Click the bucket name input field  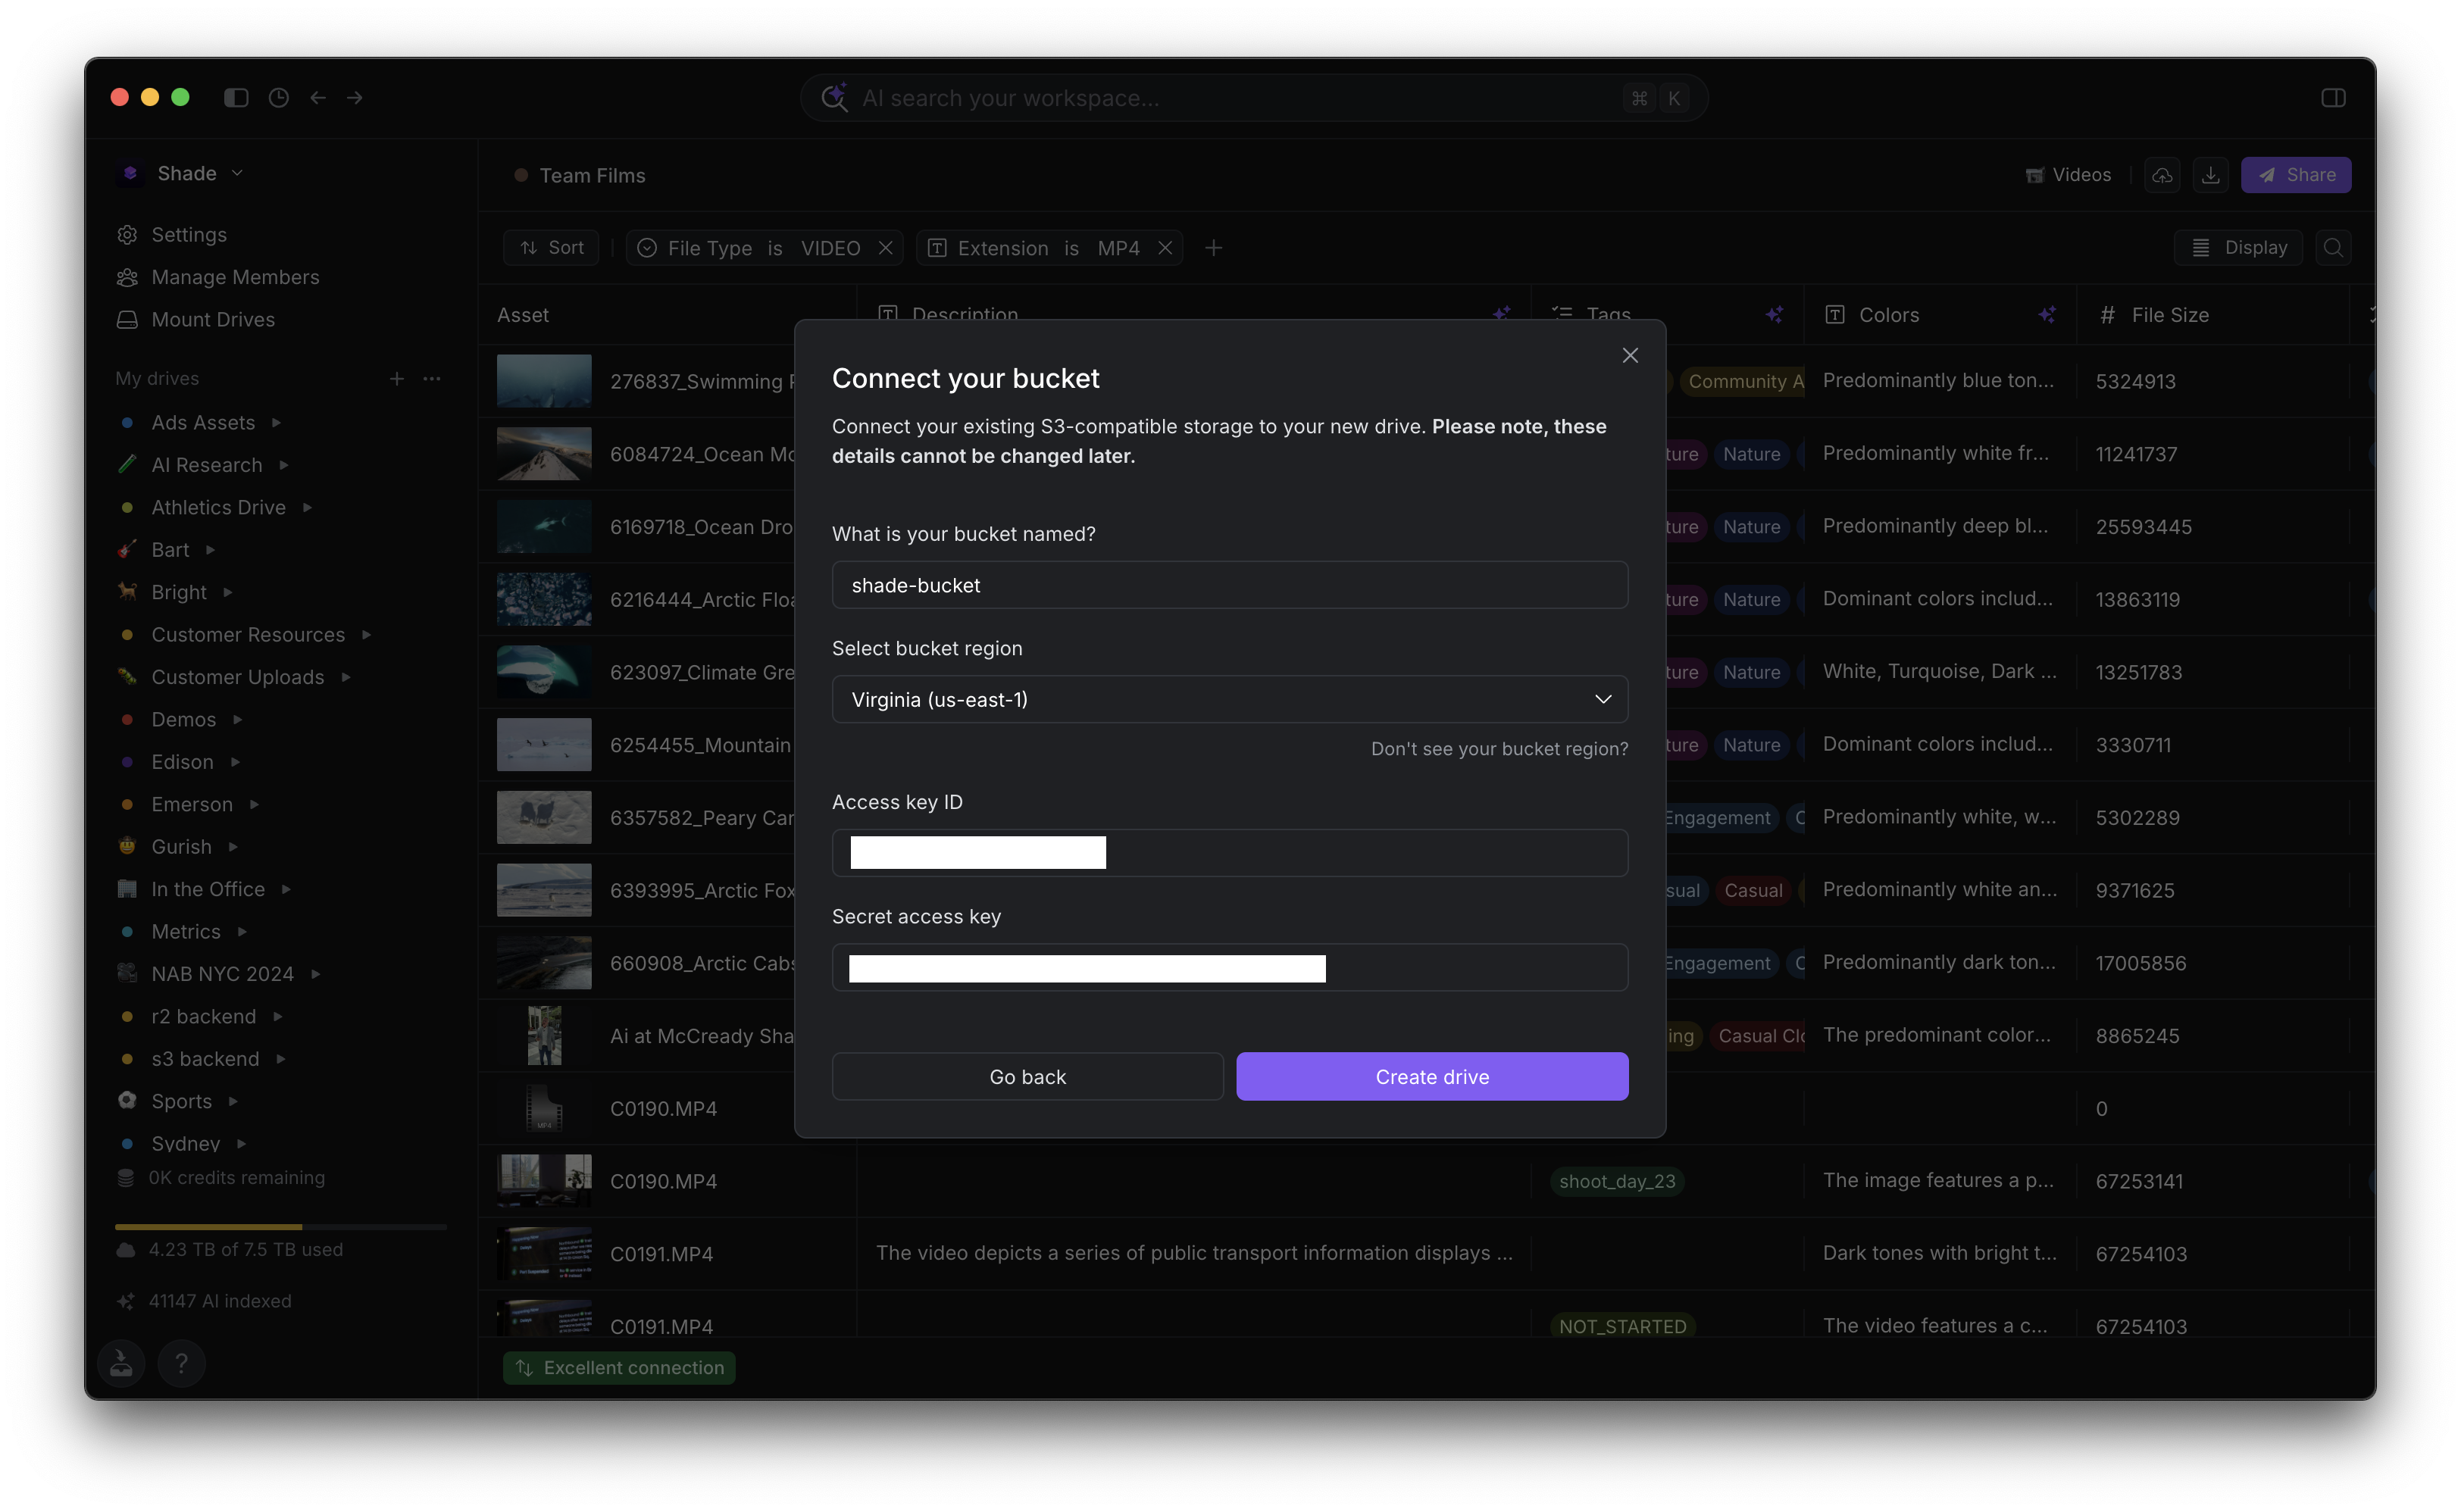click(1229, 586)
